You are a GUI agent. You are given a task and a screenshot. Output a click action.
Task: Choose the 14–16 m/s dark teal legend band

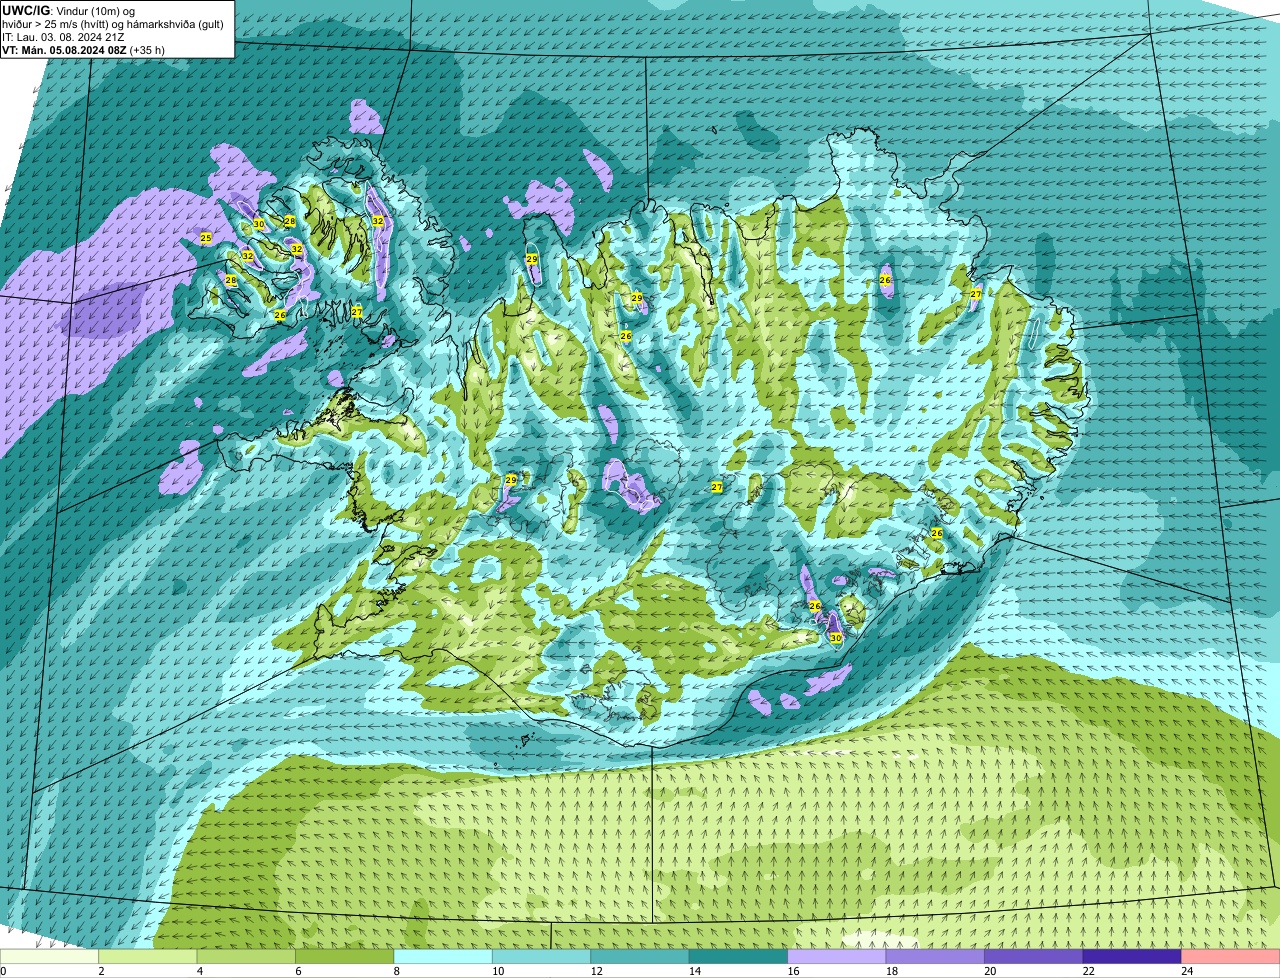coord(739,957)
